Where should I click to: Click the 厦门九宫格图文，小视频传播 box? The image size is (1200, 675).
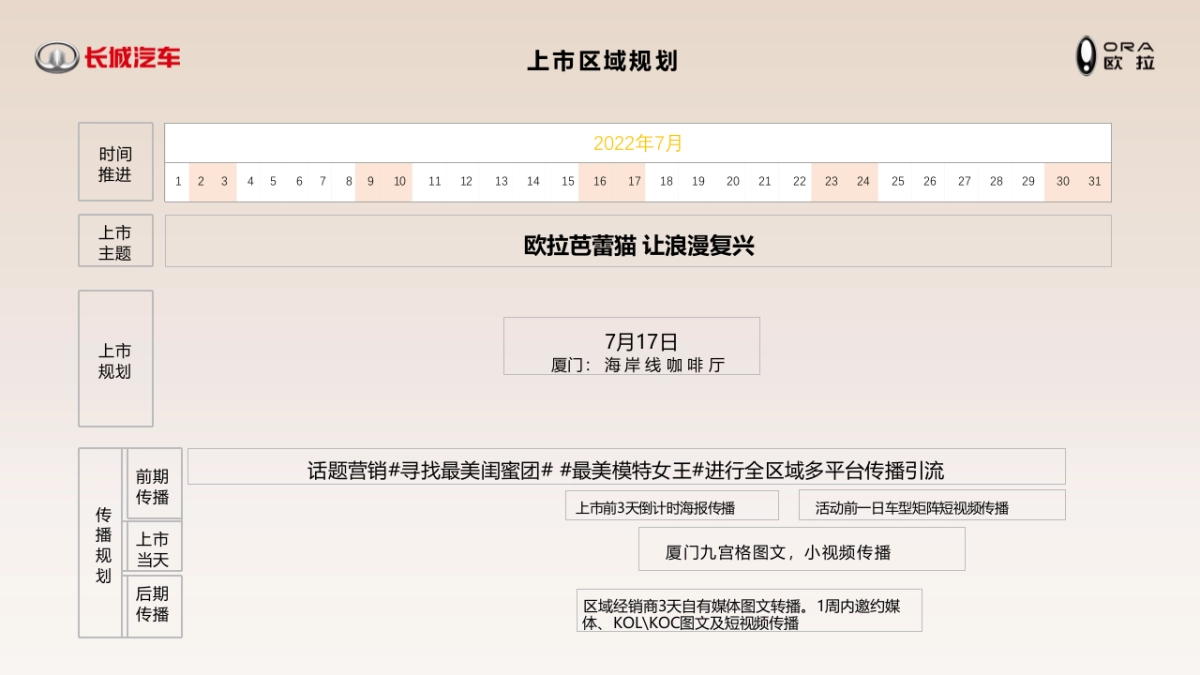(x=800, y=548)
